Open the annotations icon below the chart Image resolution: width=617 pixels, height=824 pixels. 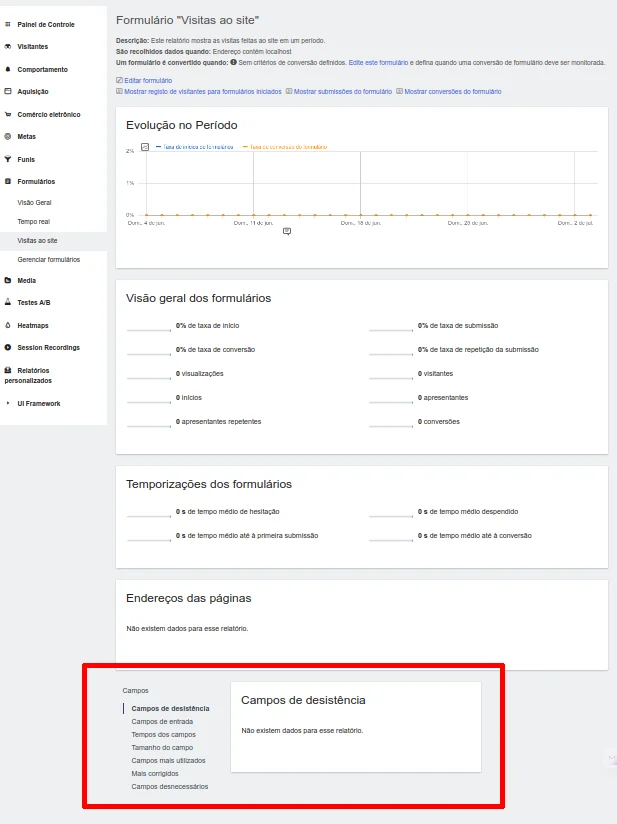point(287,231)
